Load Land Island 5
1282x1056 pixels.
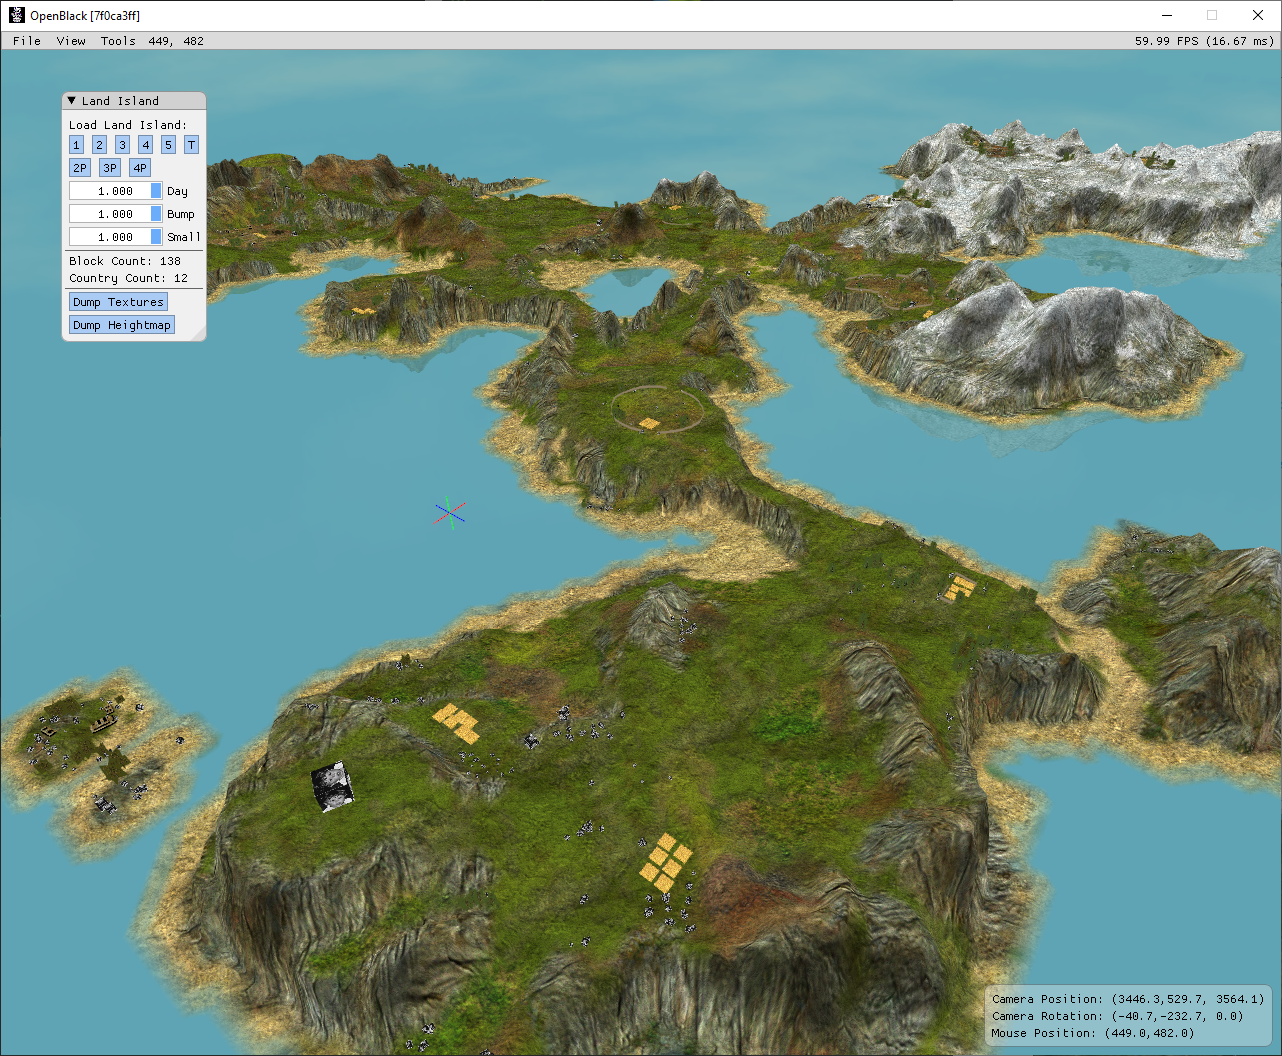click(168, 145)
